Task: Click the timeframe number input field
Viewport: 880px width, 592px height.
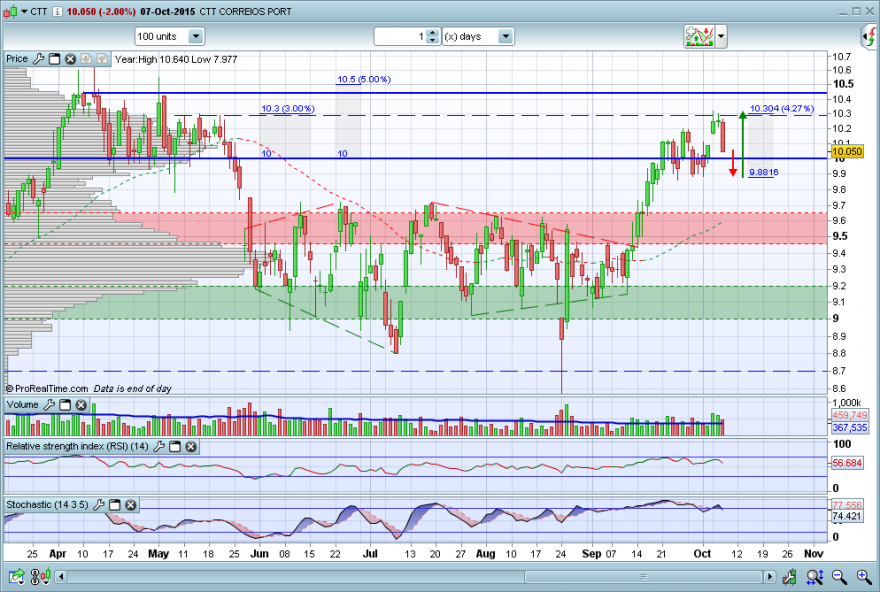Action: (x=401, y=36)
